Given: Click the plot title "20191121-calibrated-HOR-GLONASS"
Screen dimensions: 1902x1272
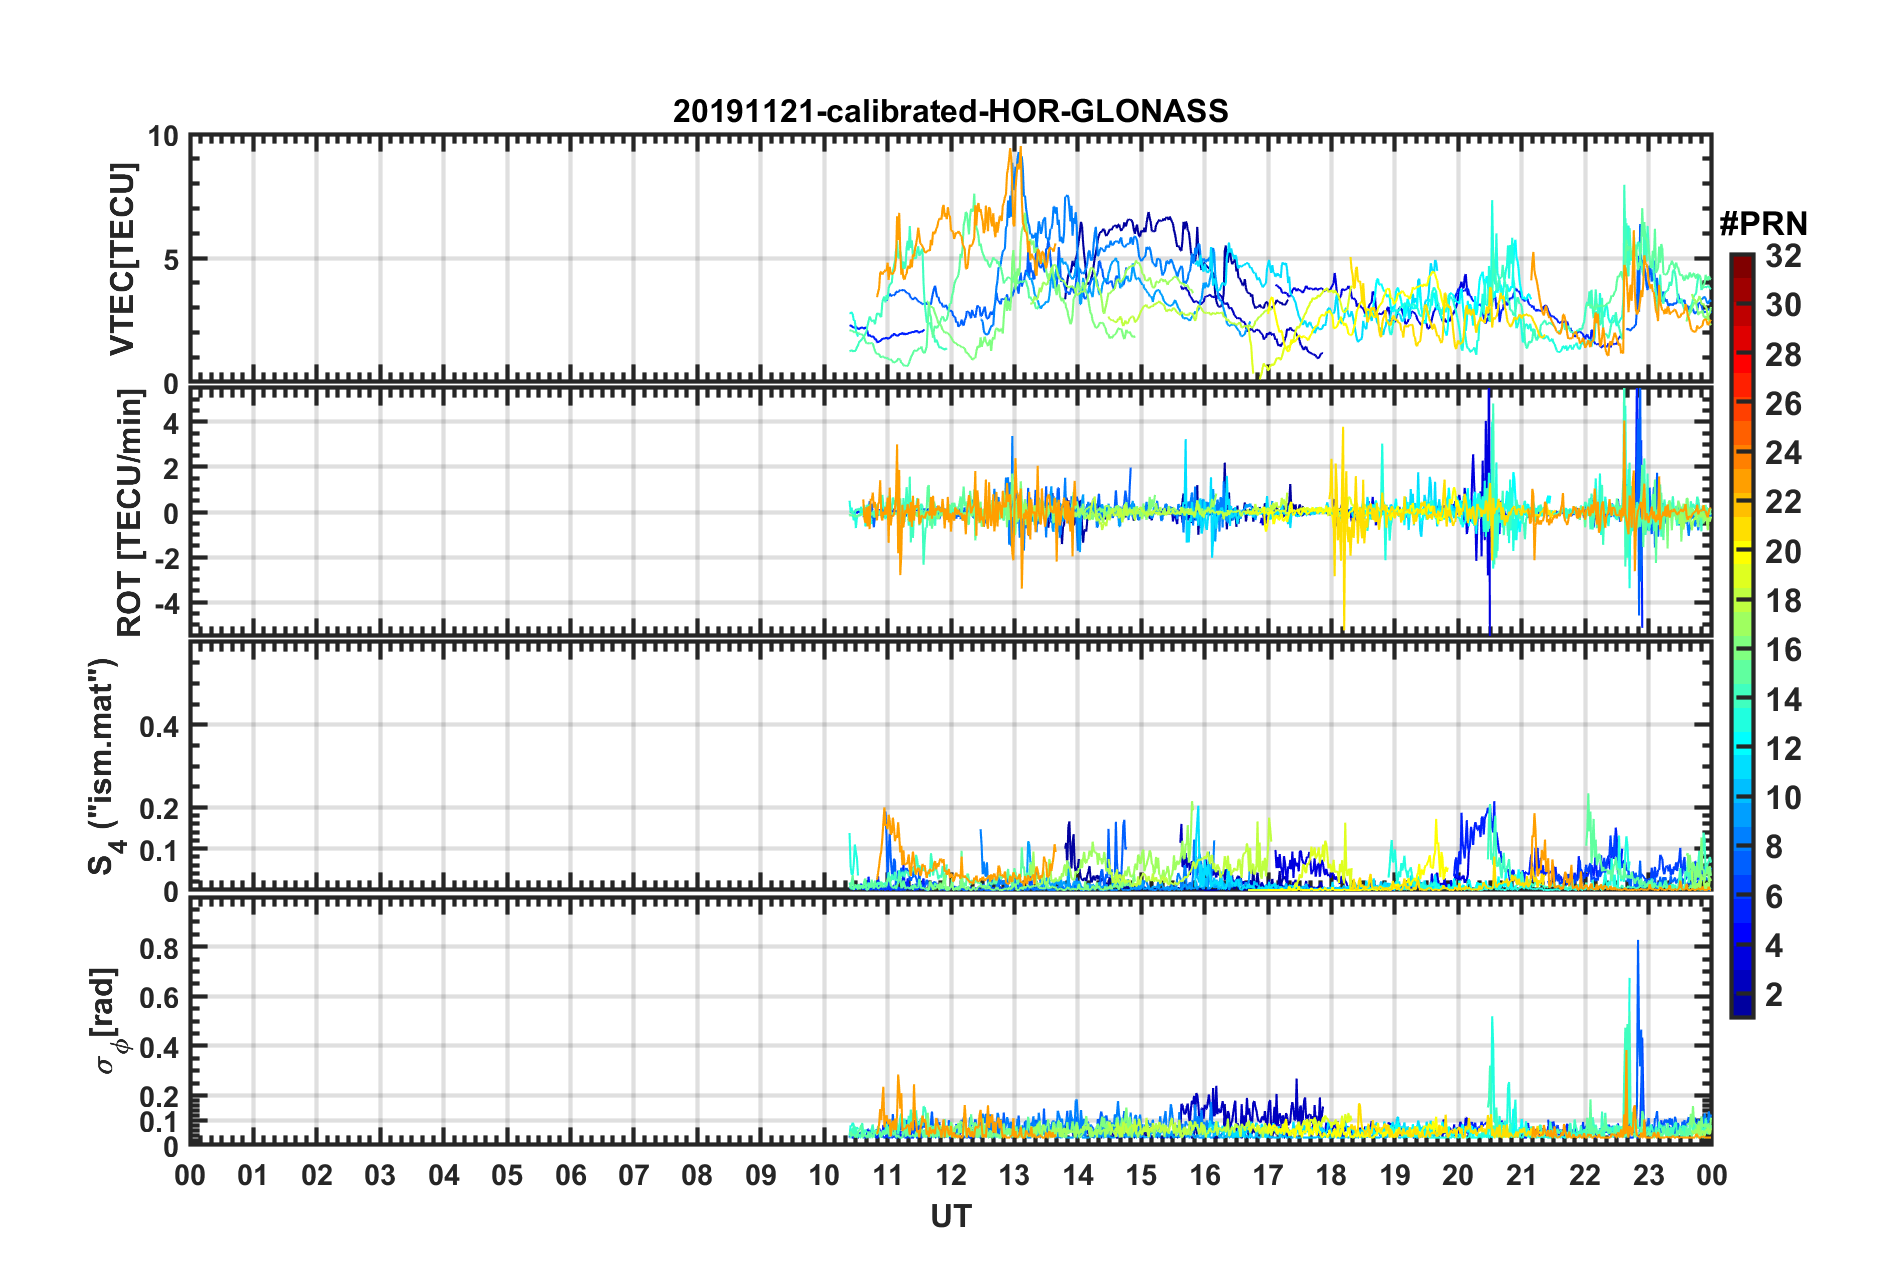Looking at the screenshot, I should pos(950,111).
